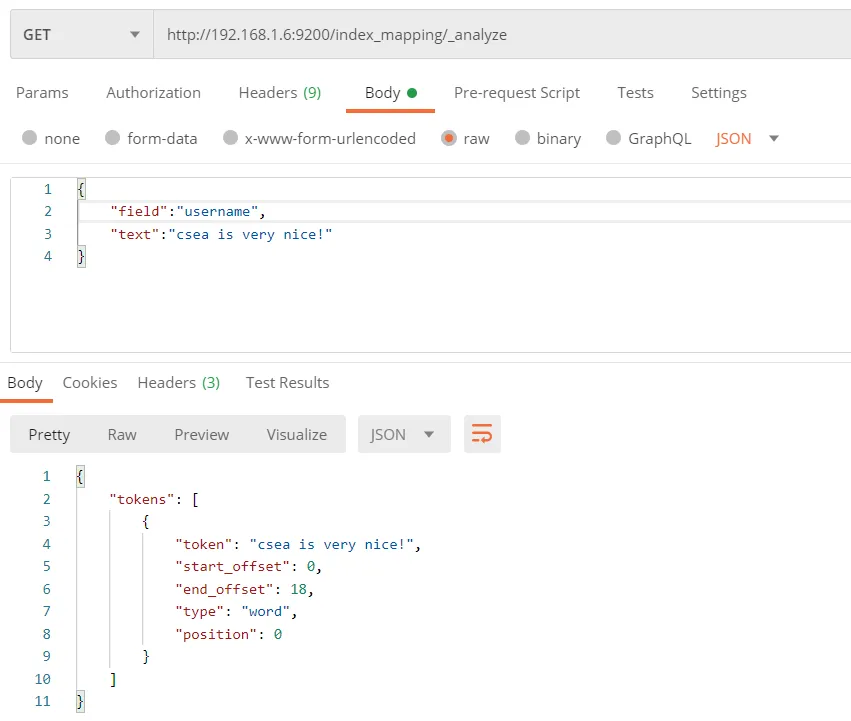Viewport: 851px width, 721px height.
Task: Open the Authorization tab
Action: click(153, 92)
